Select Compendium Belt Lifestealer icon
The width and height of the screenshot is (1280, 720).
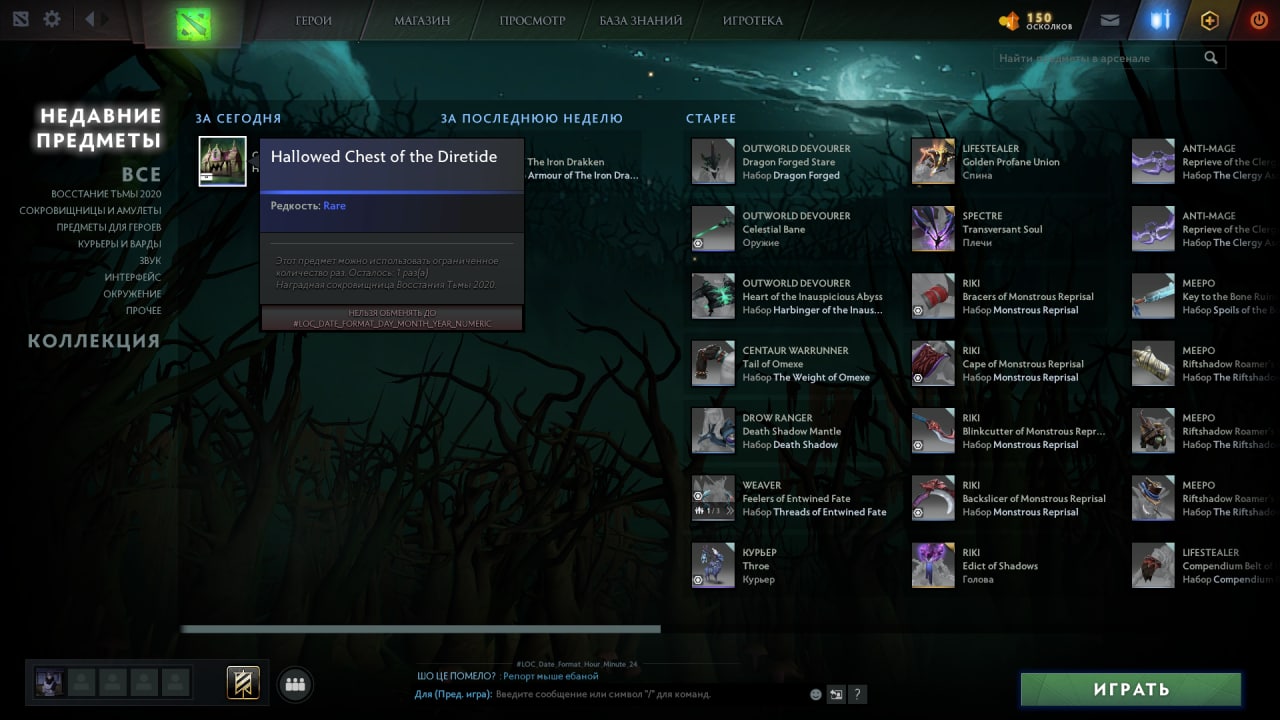tap(1153, 565)
